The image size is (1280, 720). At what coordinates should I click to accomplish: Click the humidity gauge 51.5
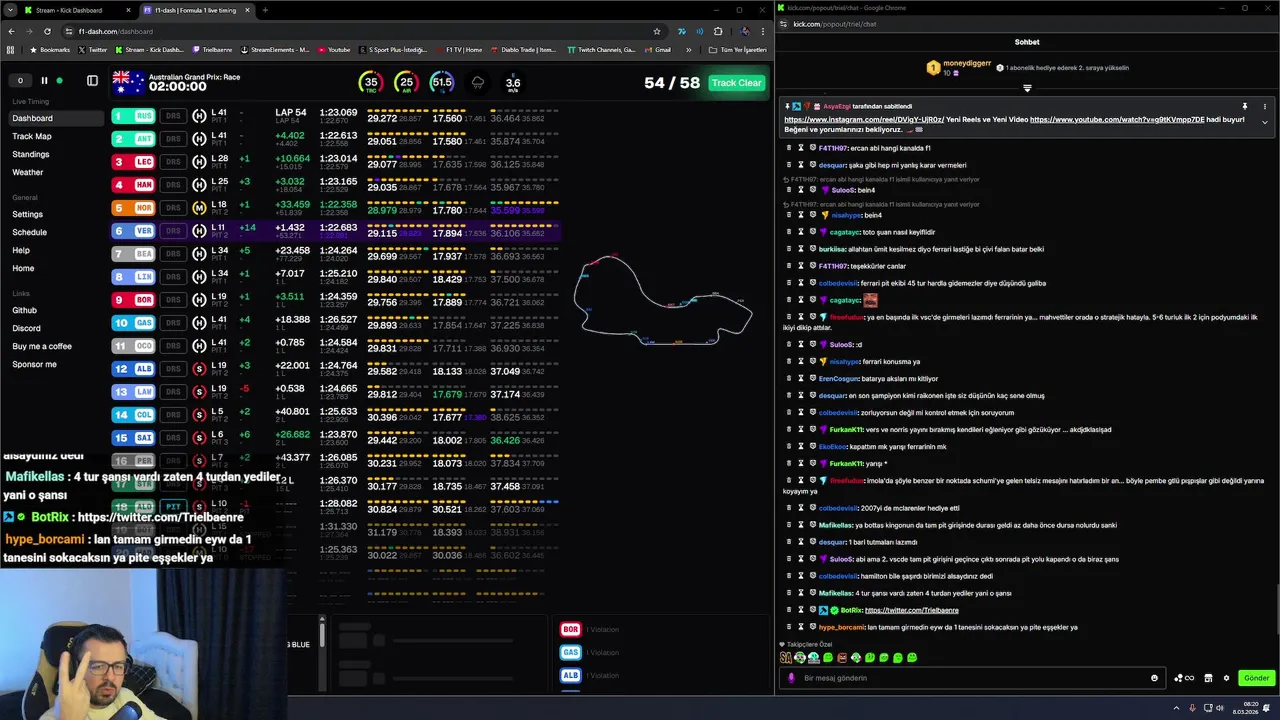click(x=441, y=83)
